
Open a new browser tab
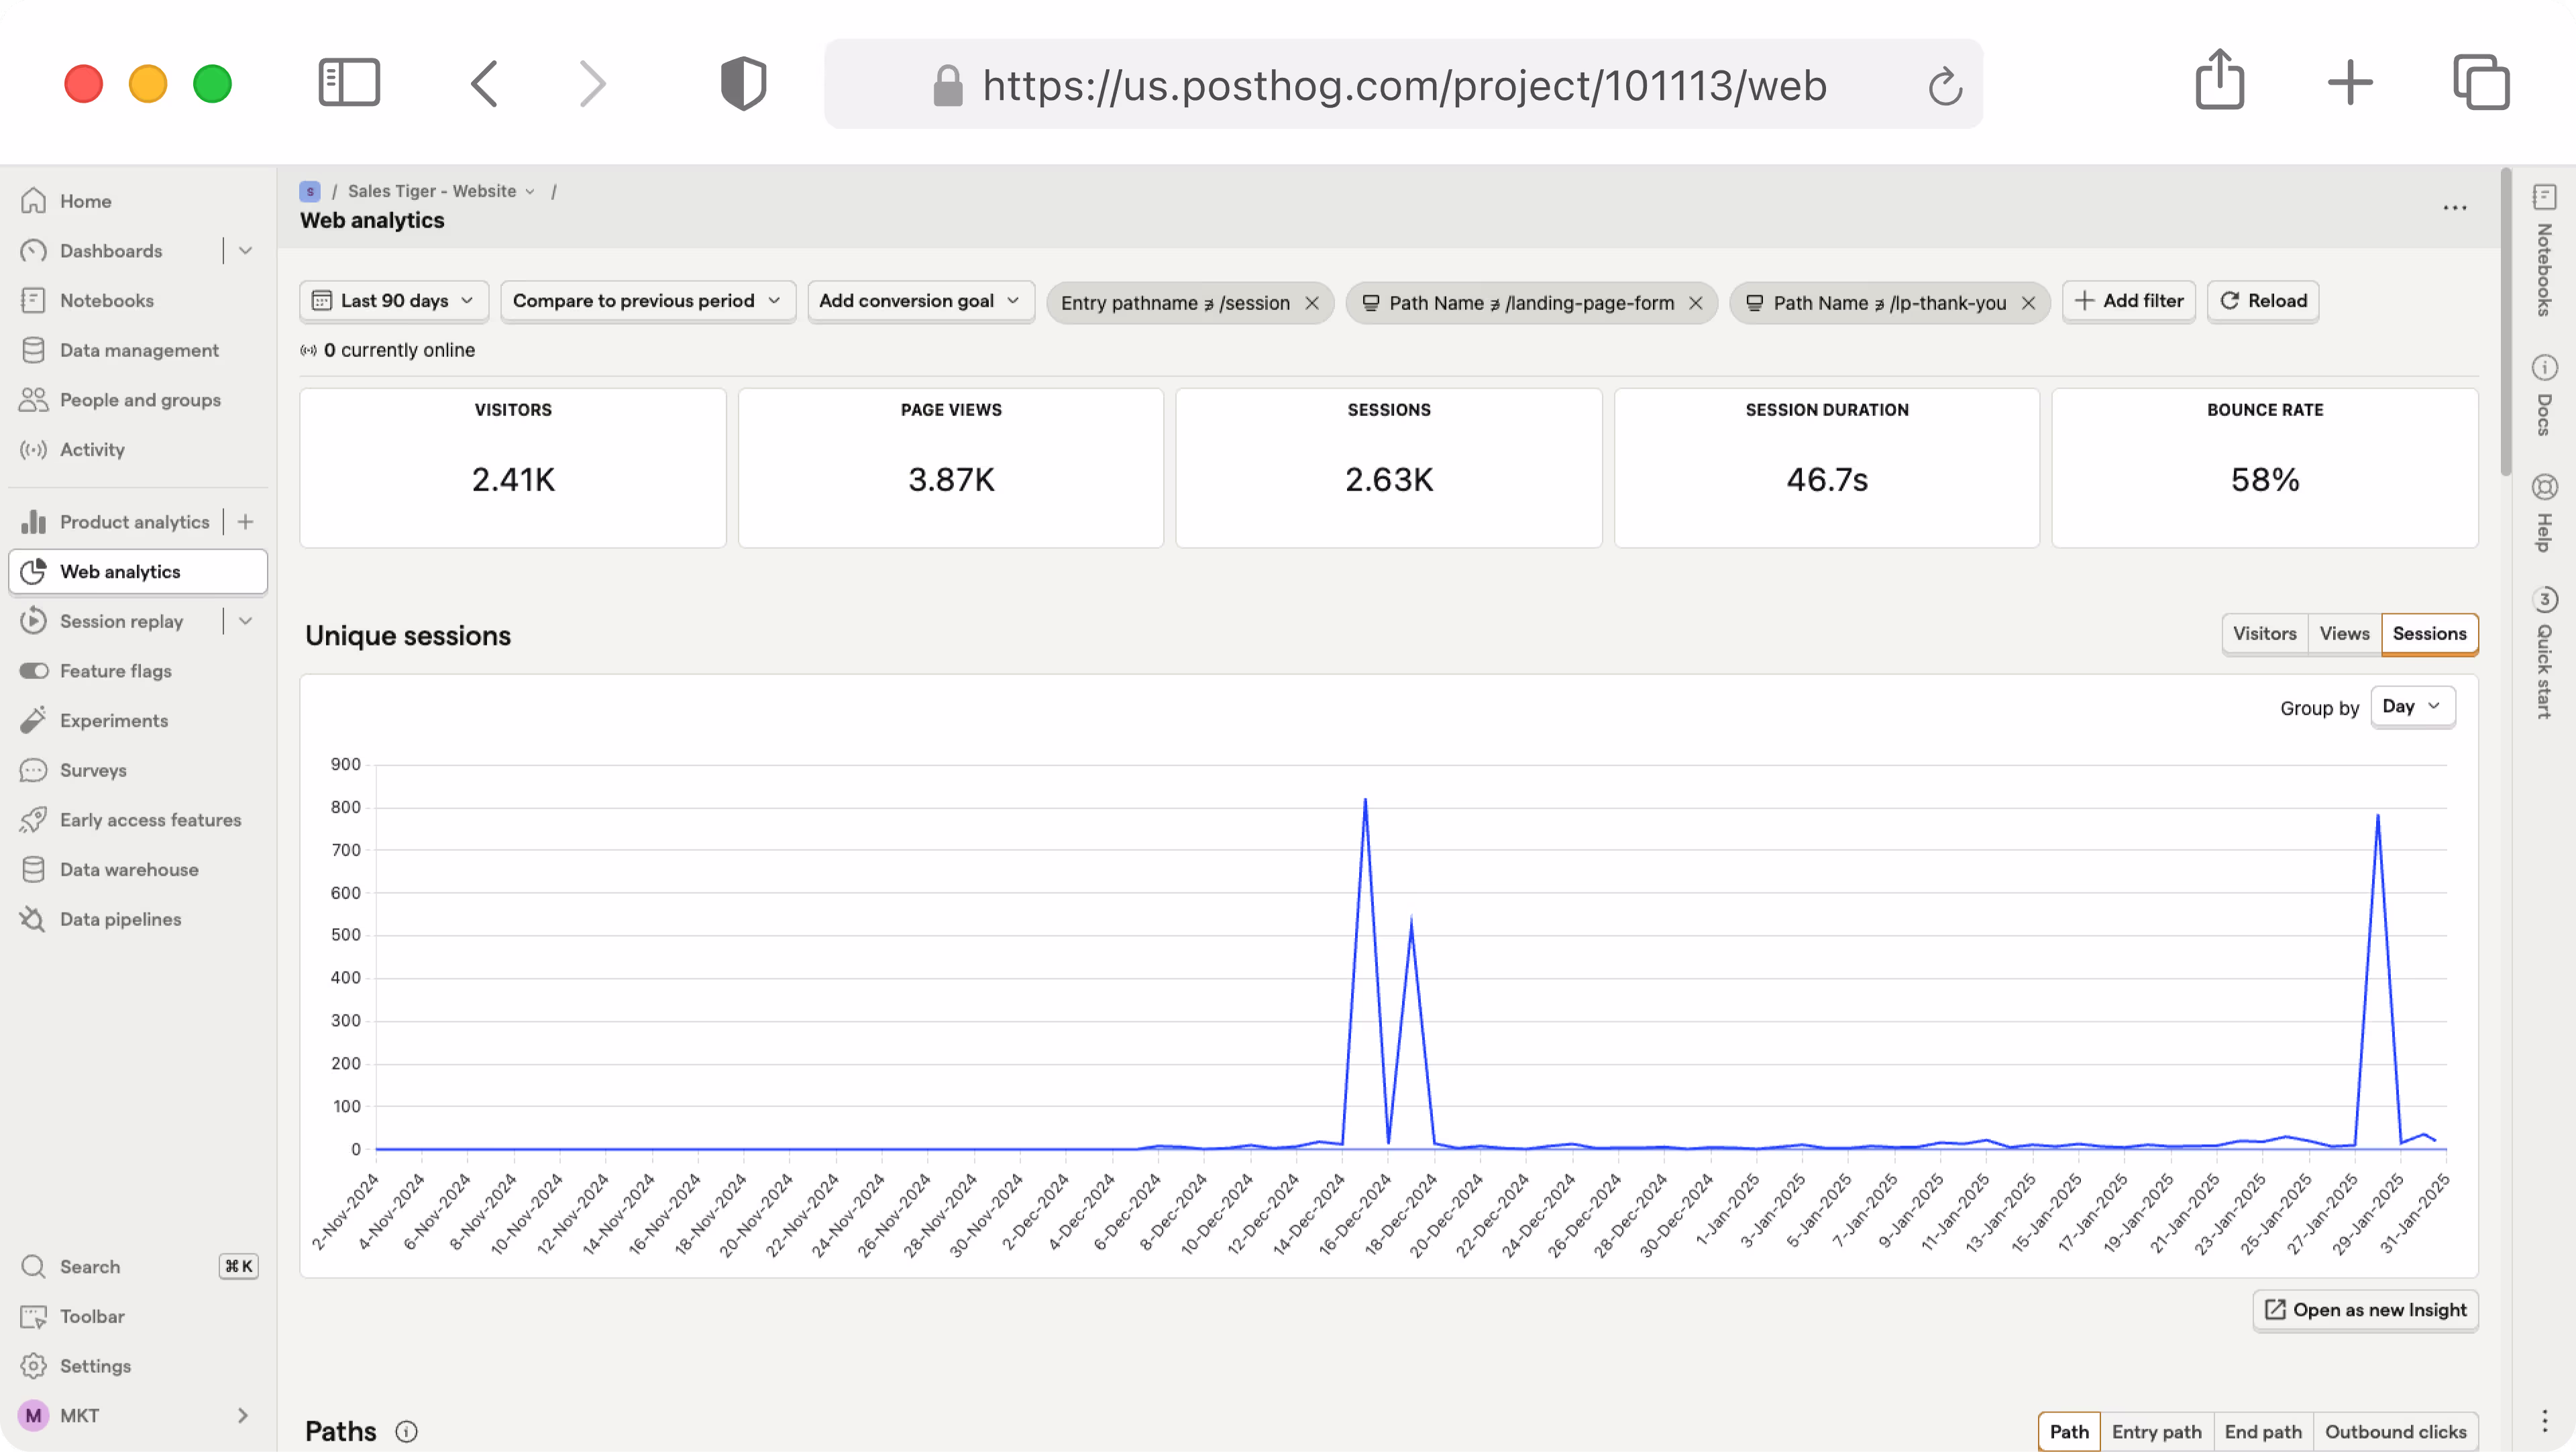tap(2349, 83)
